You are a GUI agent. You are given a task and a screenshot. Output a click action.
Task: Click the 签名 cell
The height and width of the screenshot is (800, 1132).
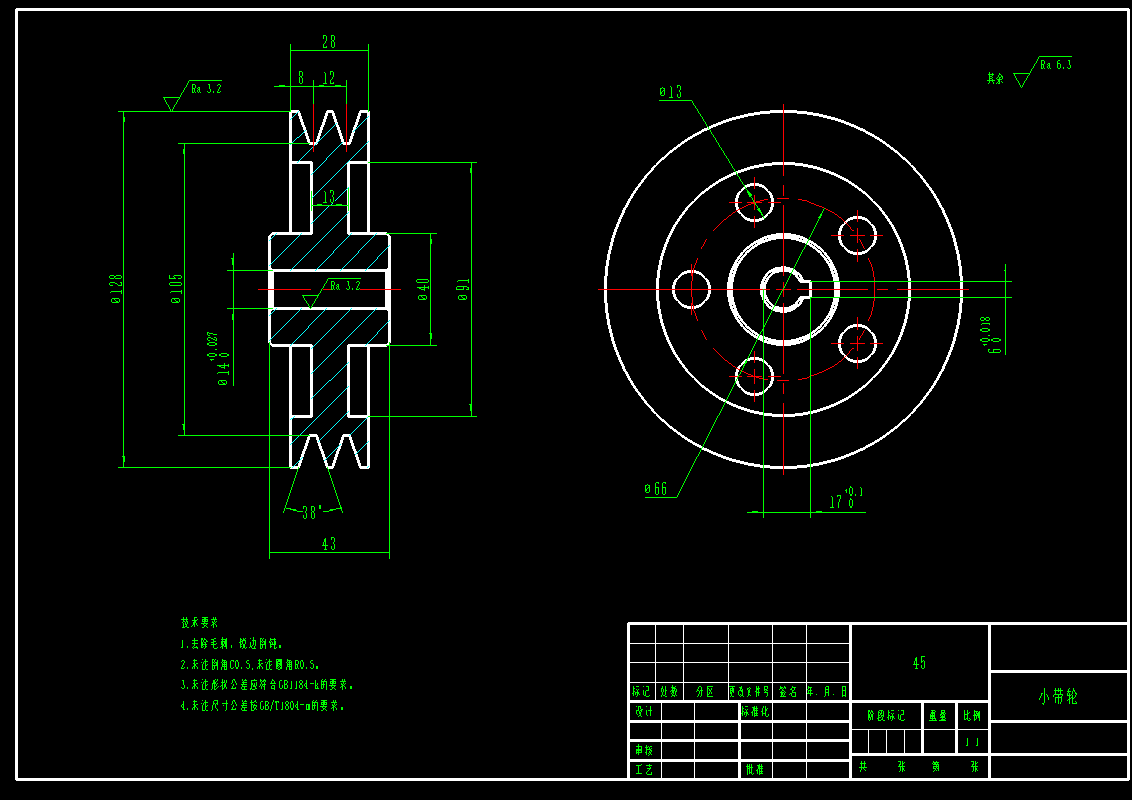[x=788, y=692]
